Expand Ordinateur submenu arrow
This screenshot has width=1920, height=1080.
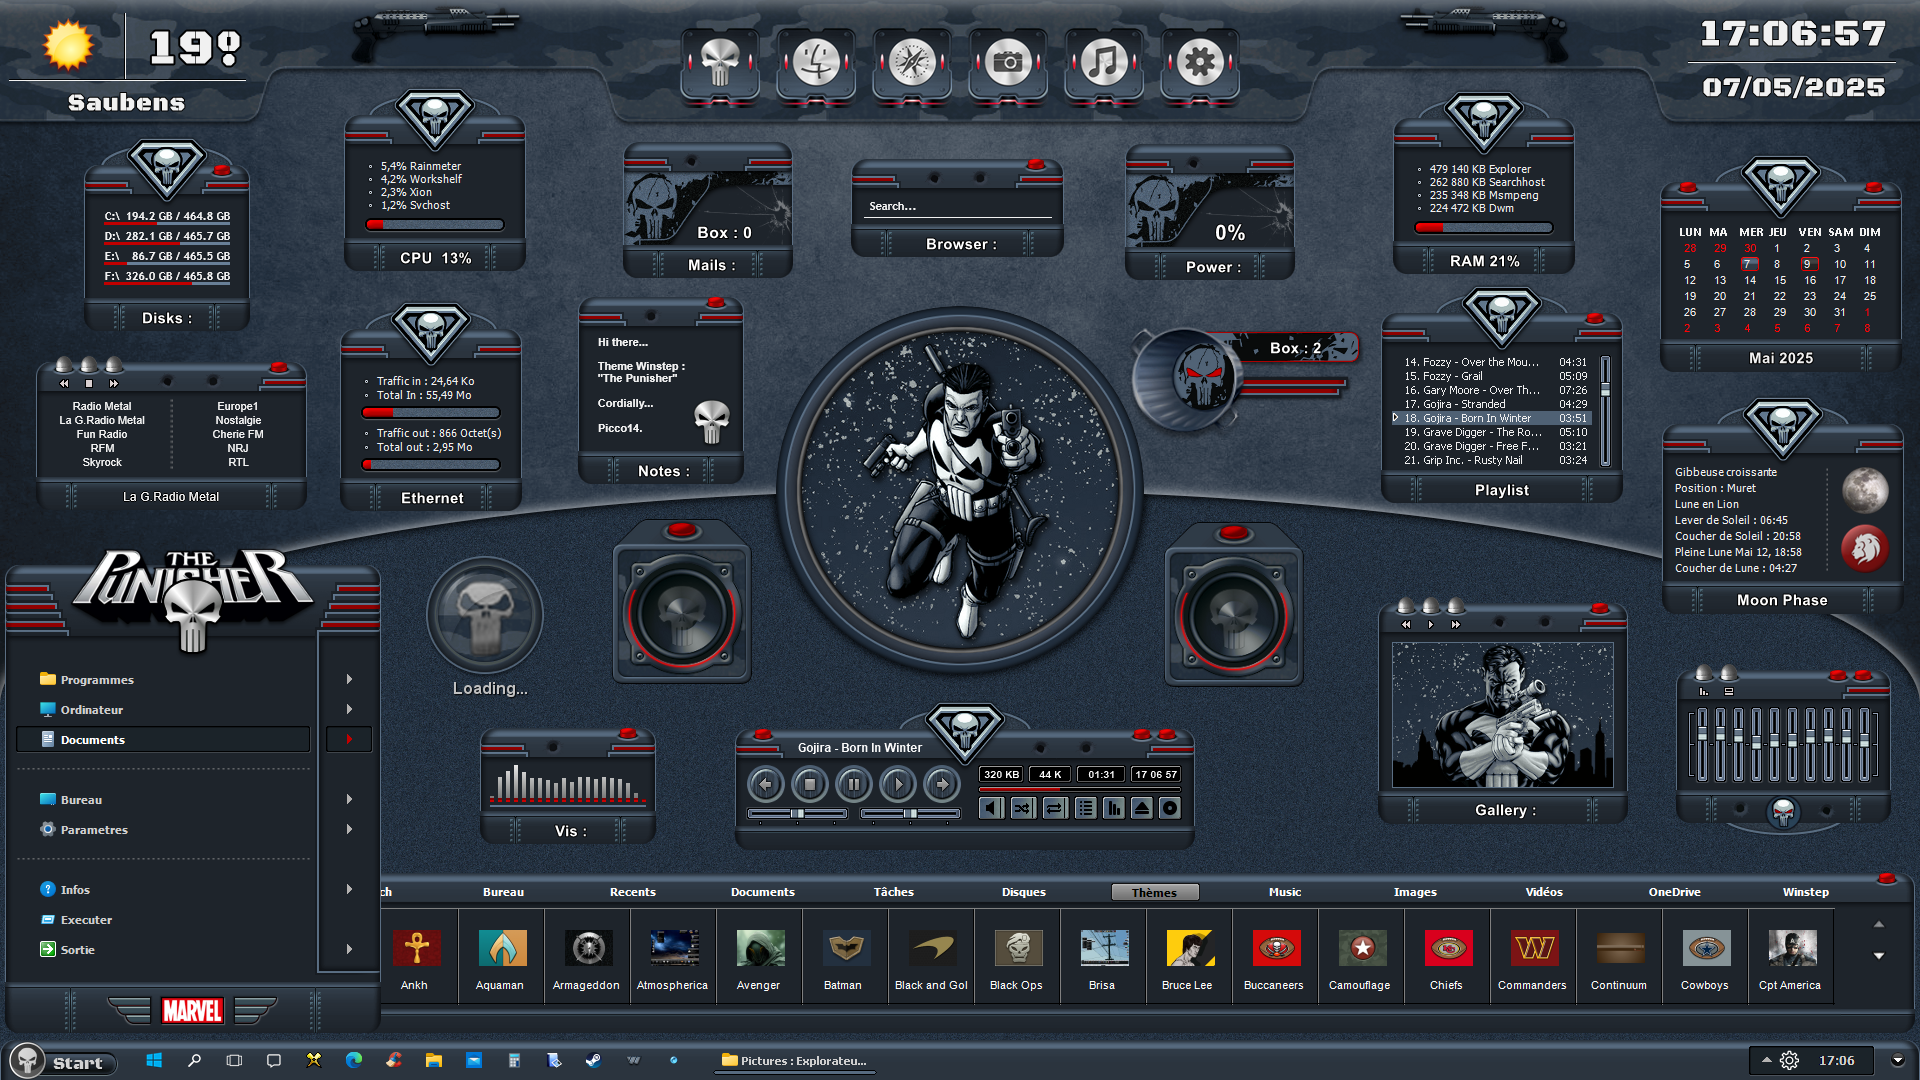click(349, 709)
